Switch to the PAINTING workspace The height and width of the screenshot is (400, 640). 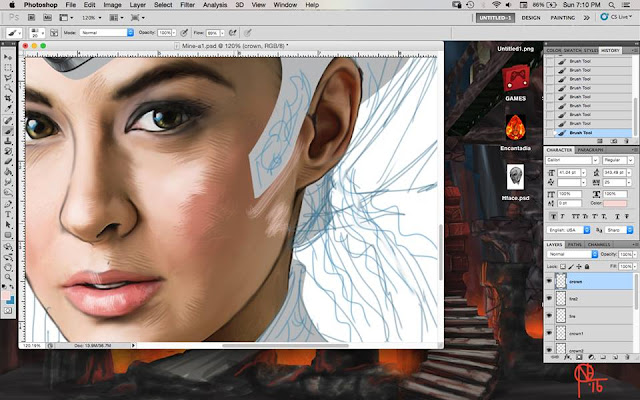pyautogui.click(x=562, y=18)
